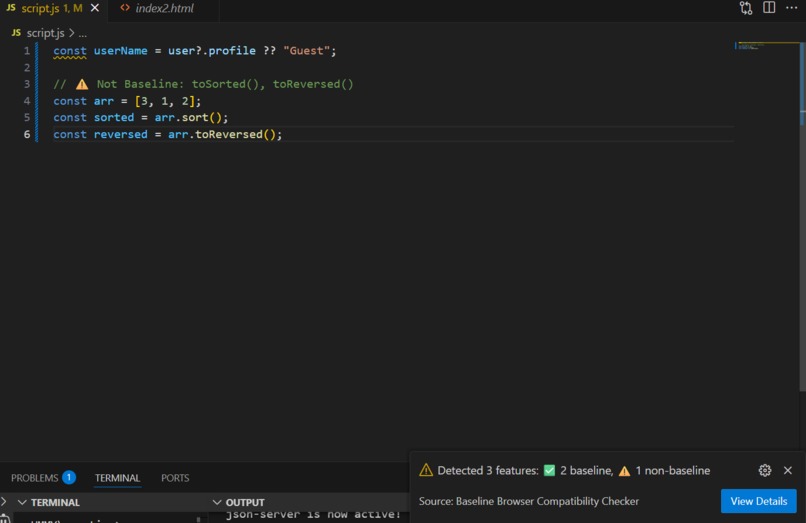Screen dimensions: 806x523
Task: Select the script.js editor tab
Action: (51, 8)
